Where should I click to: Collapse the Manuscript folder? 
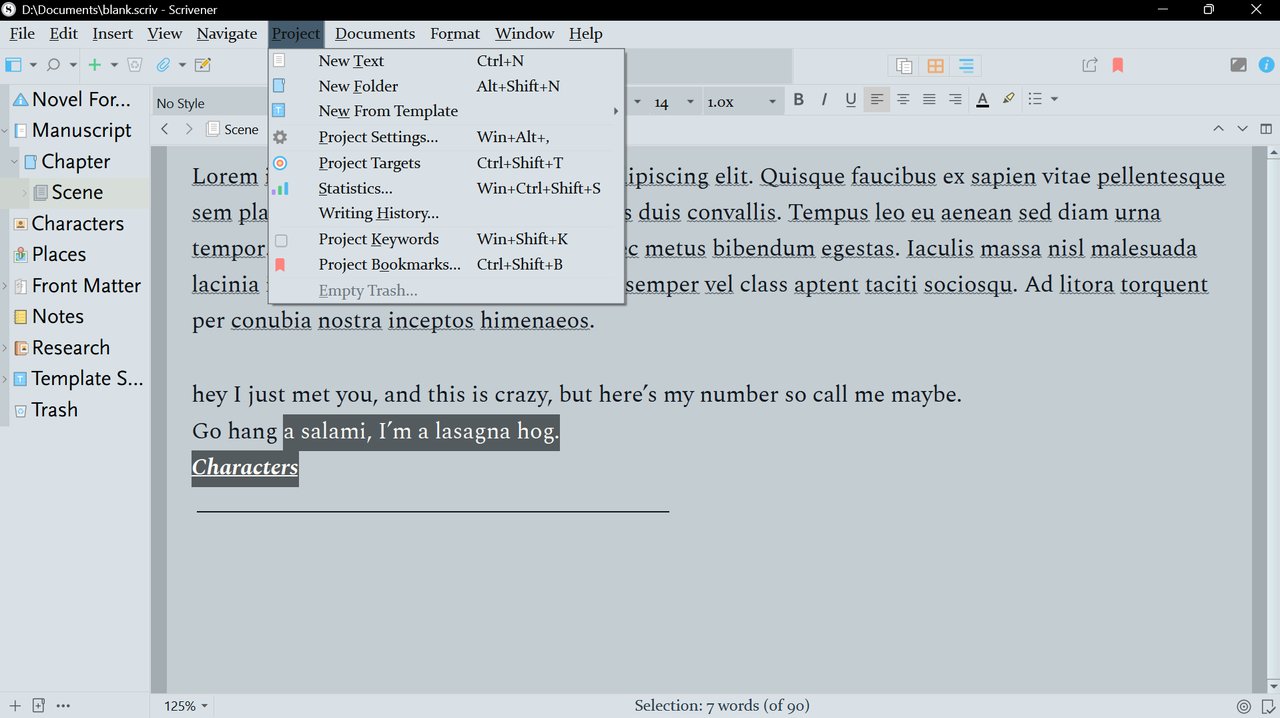pos(5,131)
